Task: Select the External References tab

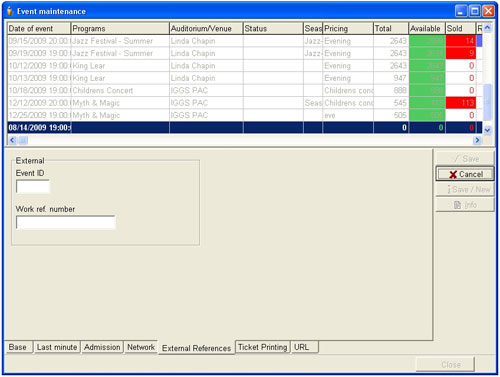Action: [x=196, y=348]
